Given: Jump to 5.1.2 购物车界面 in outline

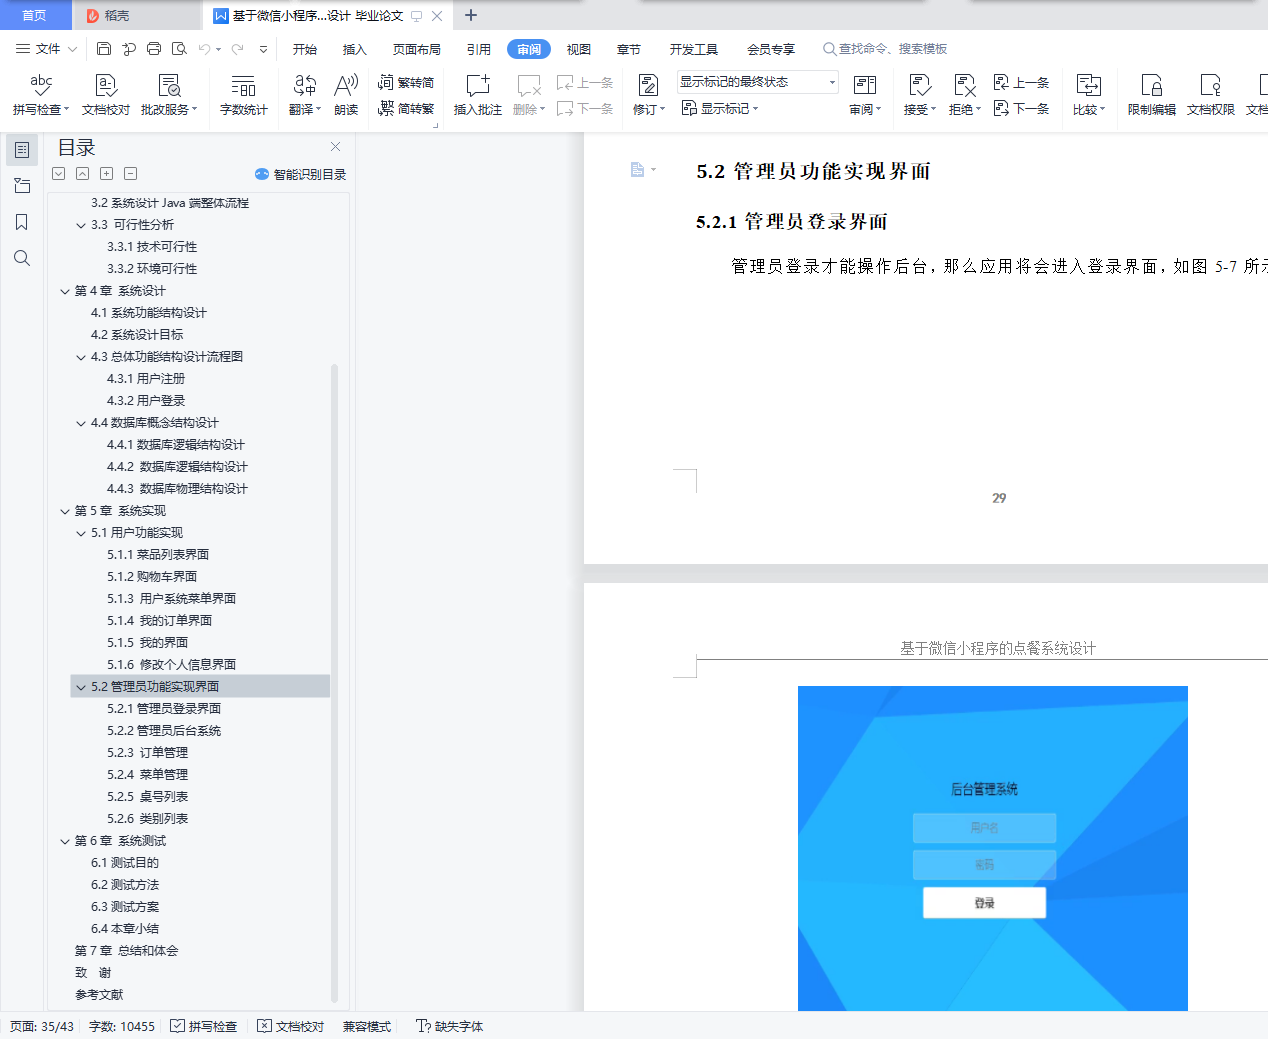Looking at the screenshot, I should 152,577.
